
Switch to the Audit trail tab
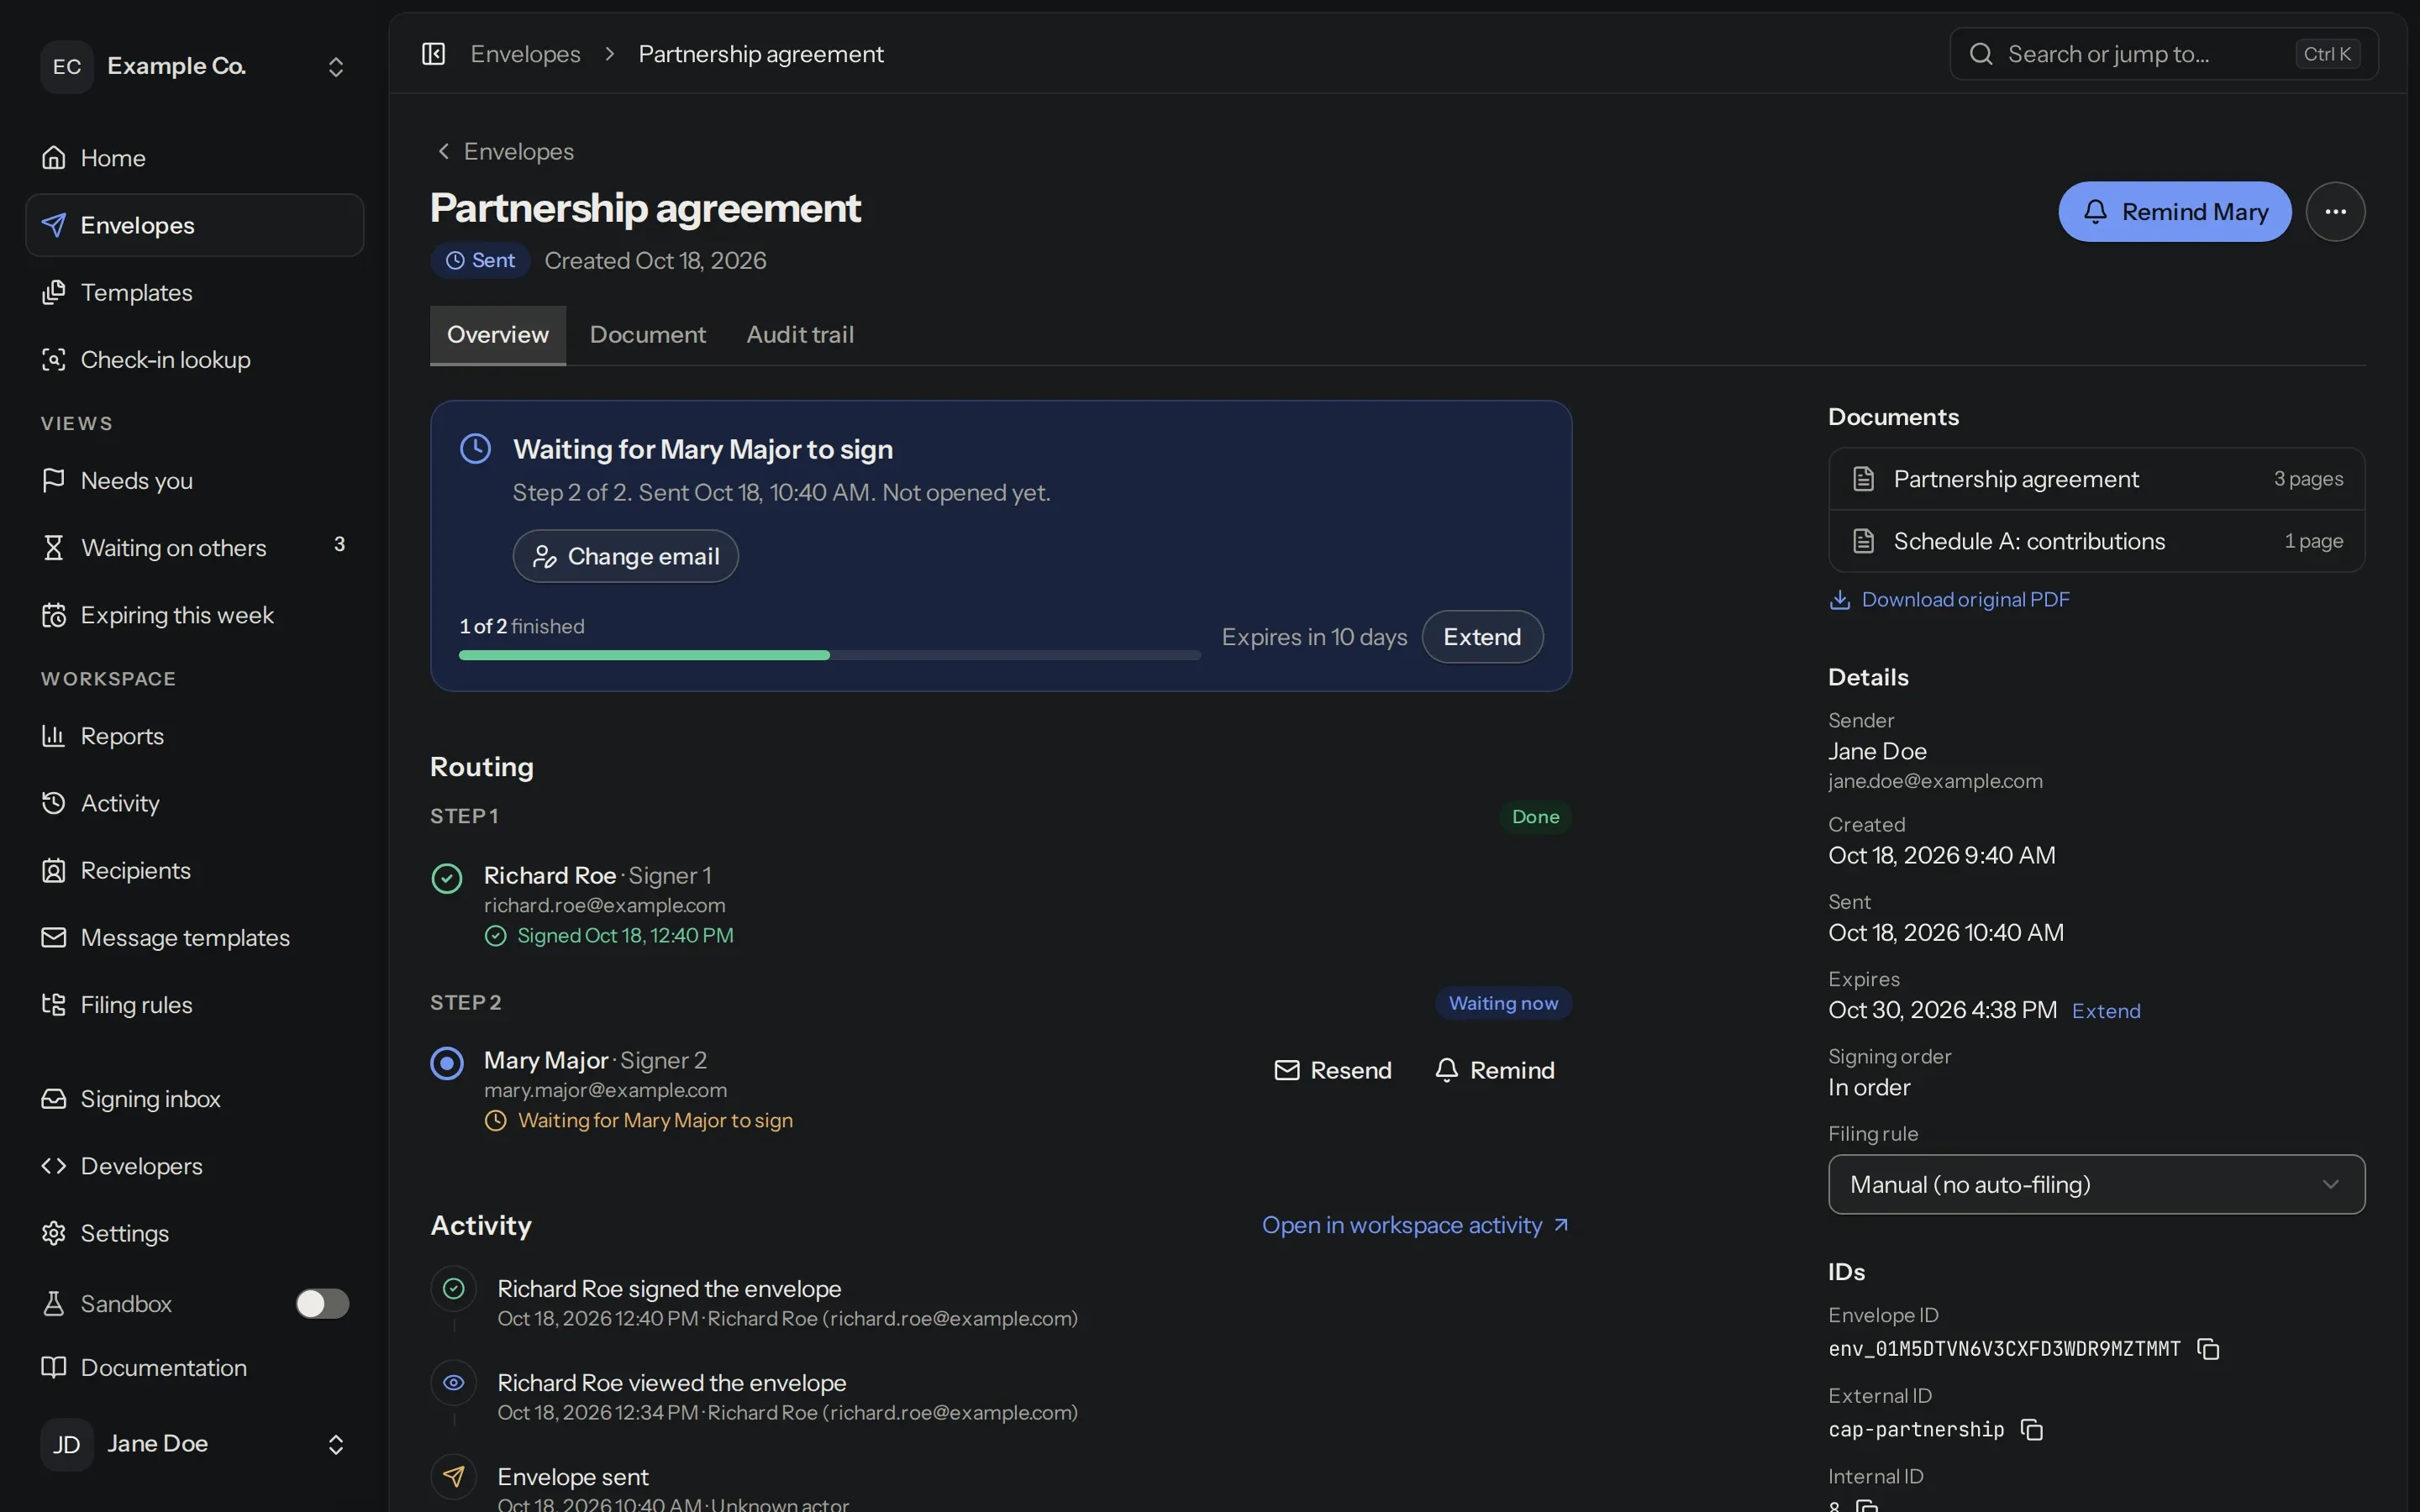(800, 335)
